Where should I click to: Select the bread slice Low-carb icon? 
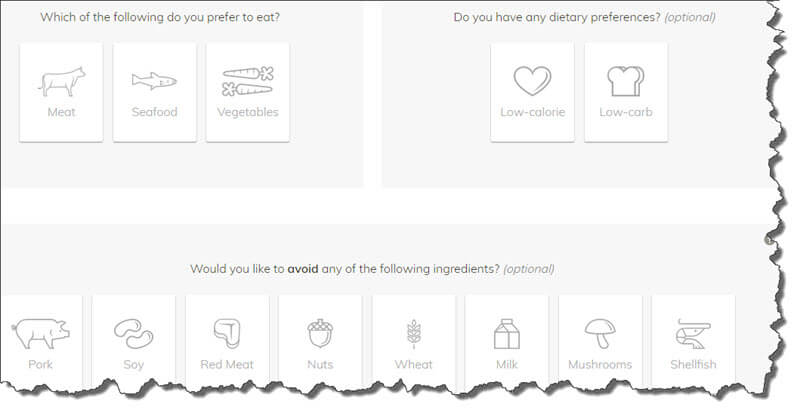coord(626,81)
